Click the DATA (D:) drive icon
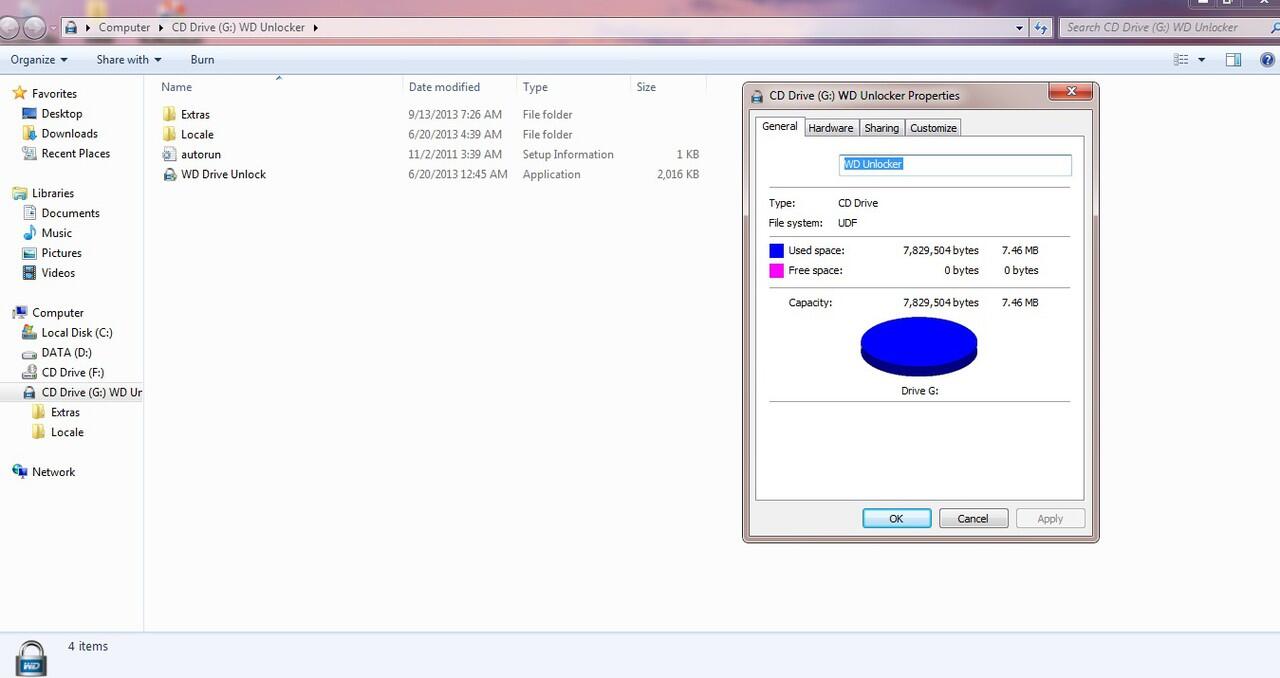Image resolution: width=1280 pixels, height=678 pixels. (29, 352)
